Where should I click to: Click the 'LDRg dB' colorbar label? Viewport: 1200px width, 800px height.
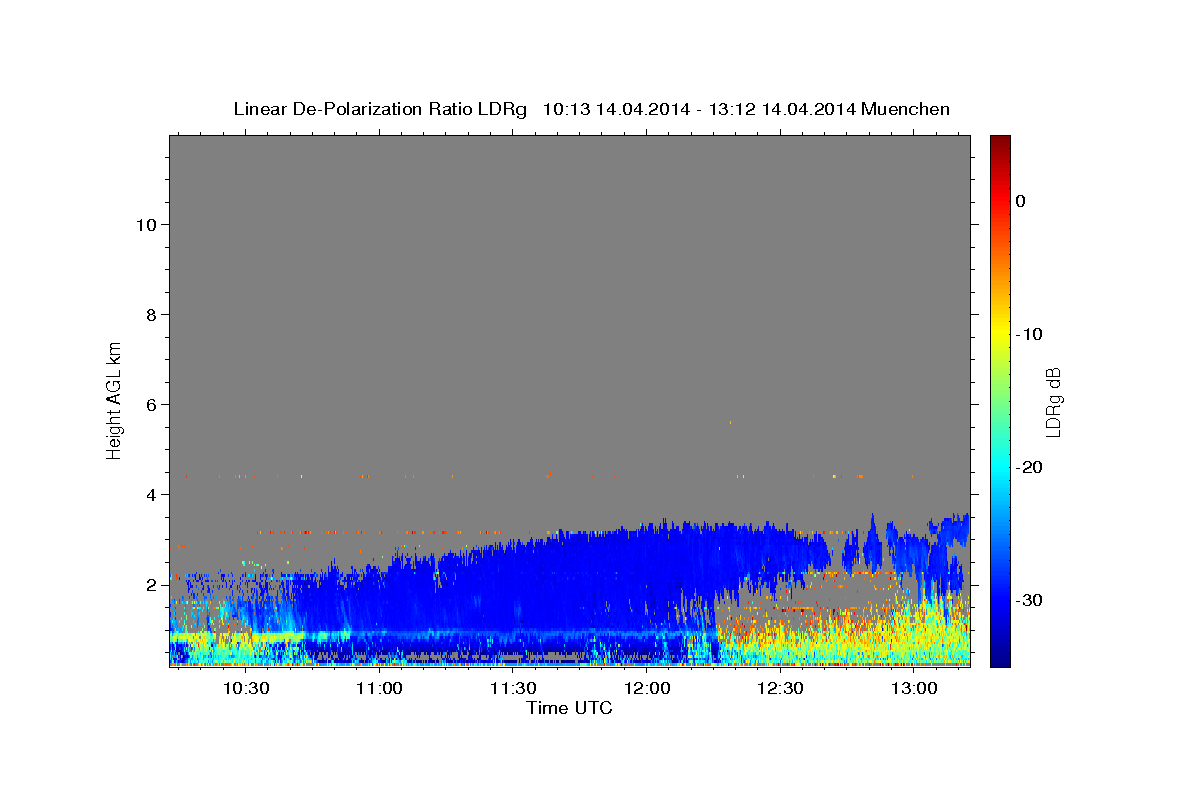tap(1053, 402)
